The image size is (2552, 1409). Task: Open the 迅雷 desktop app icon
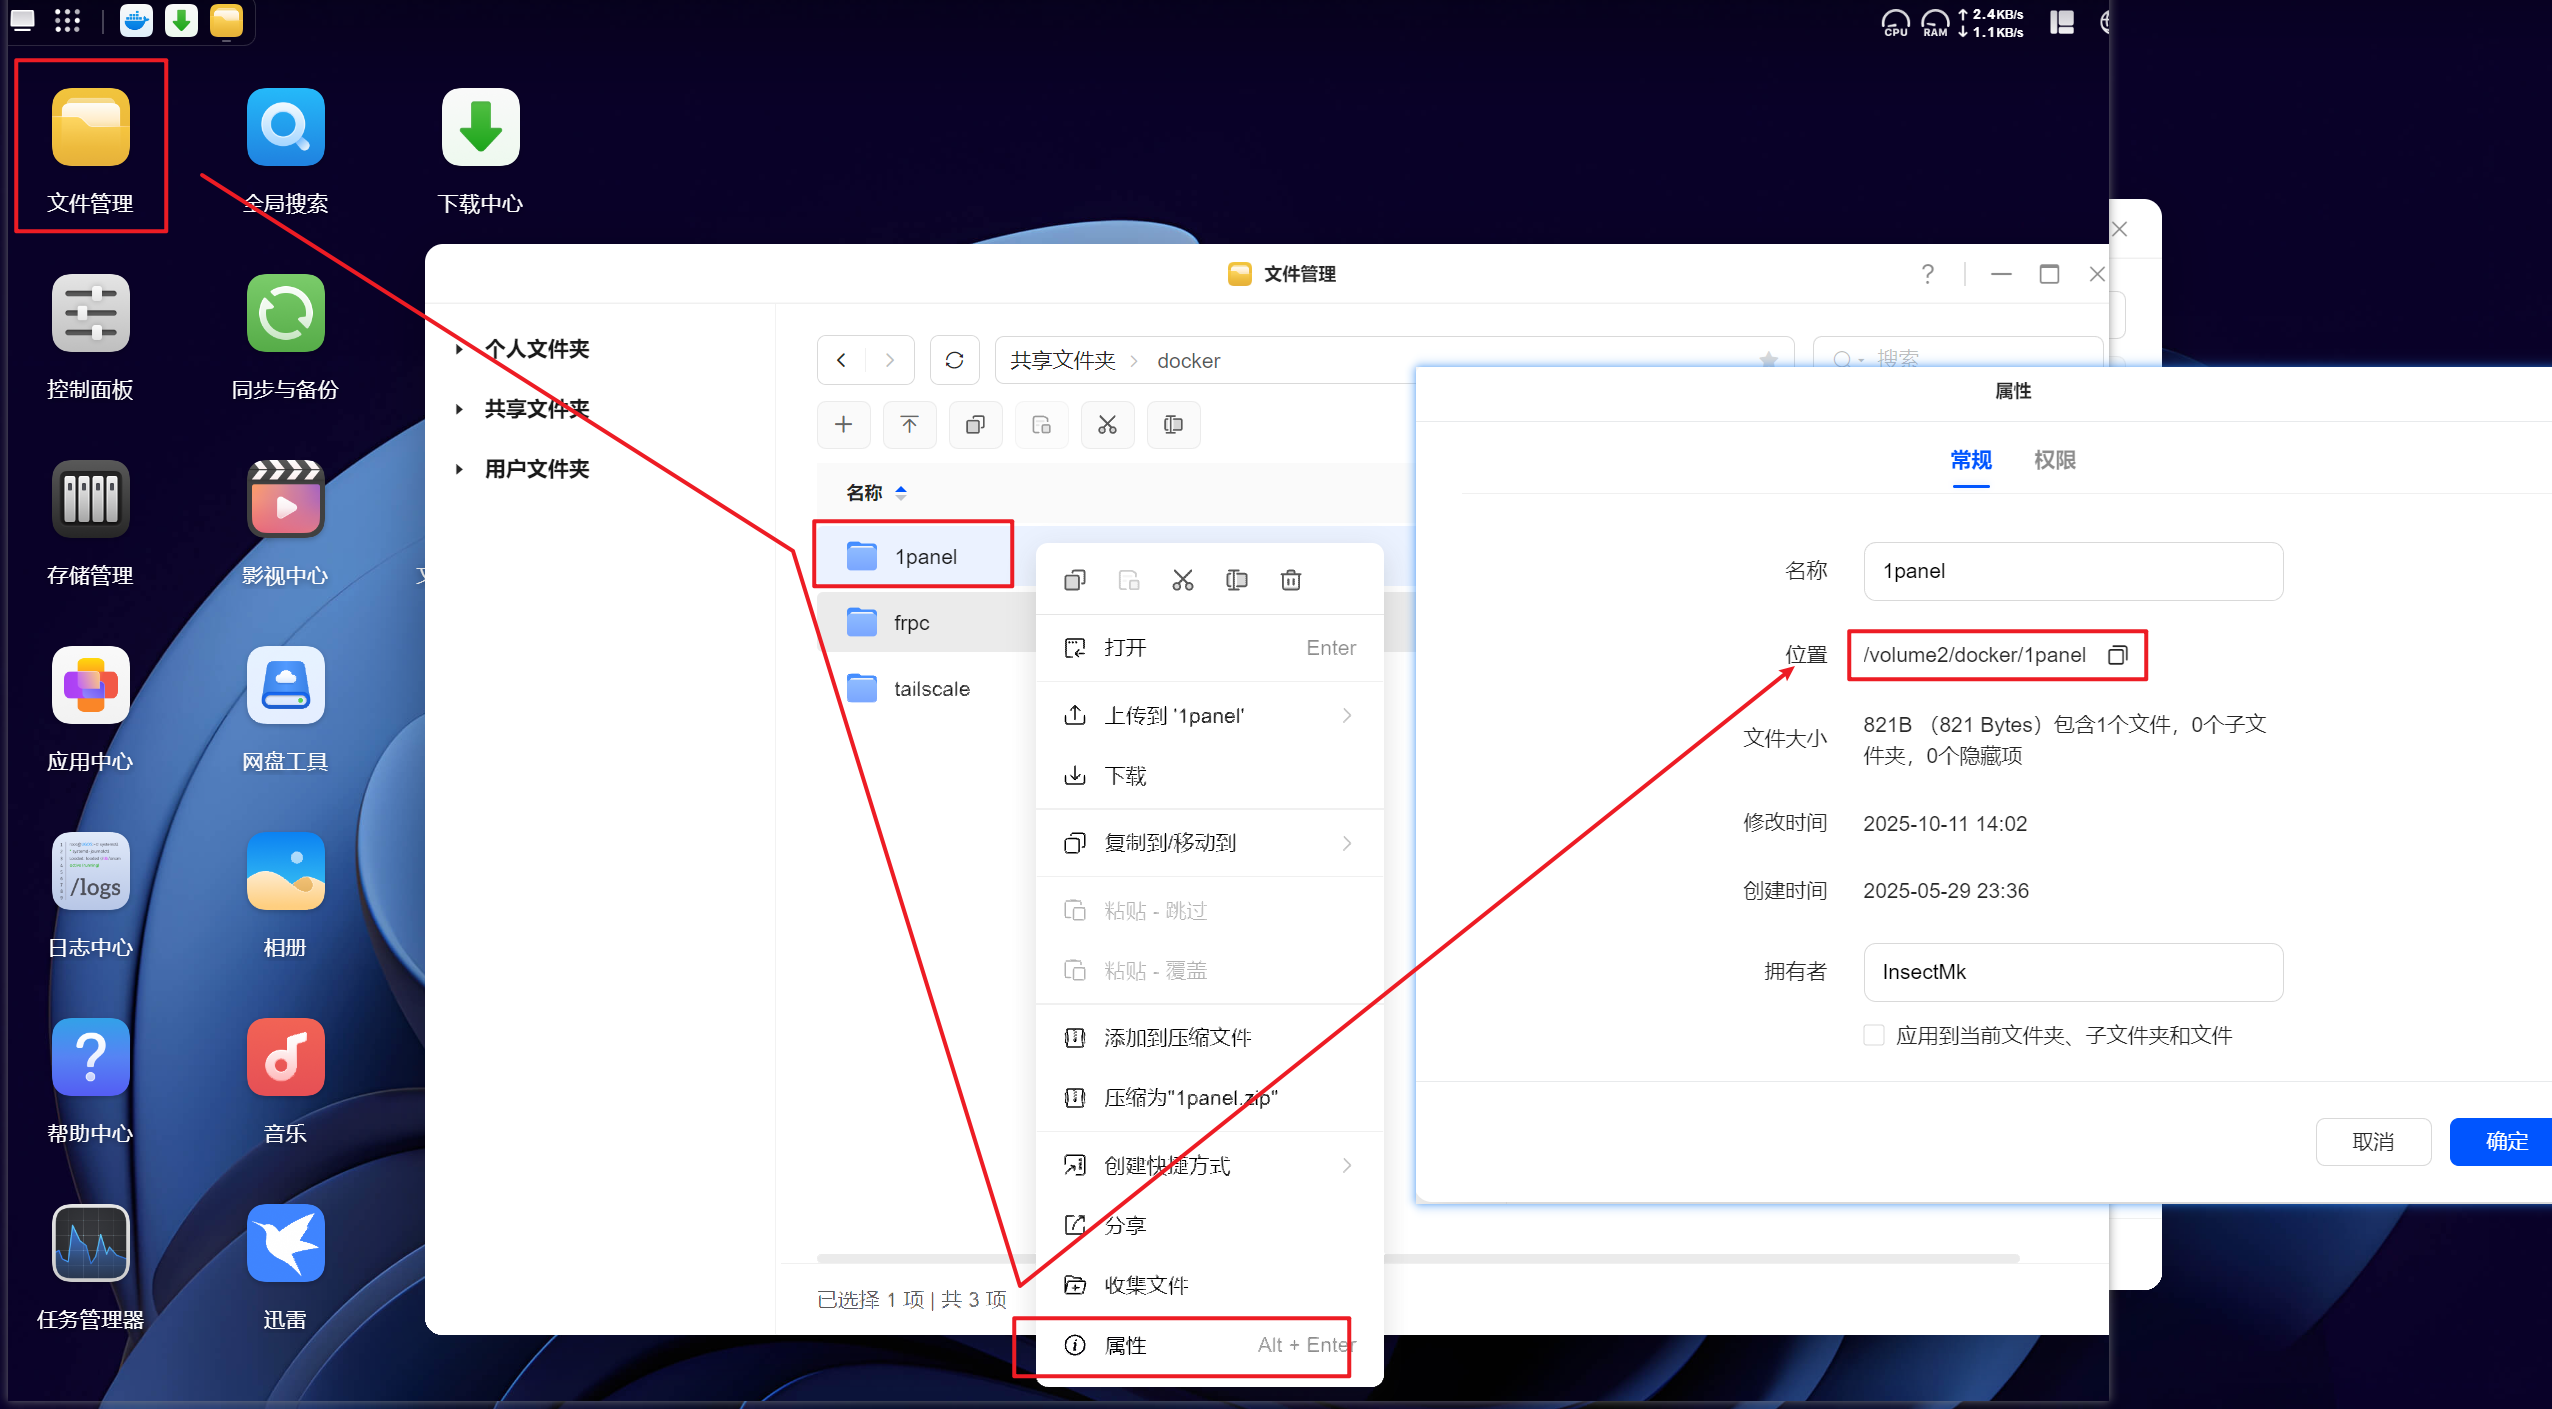click(285, 1243)
